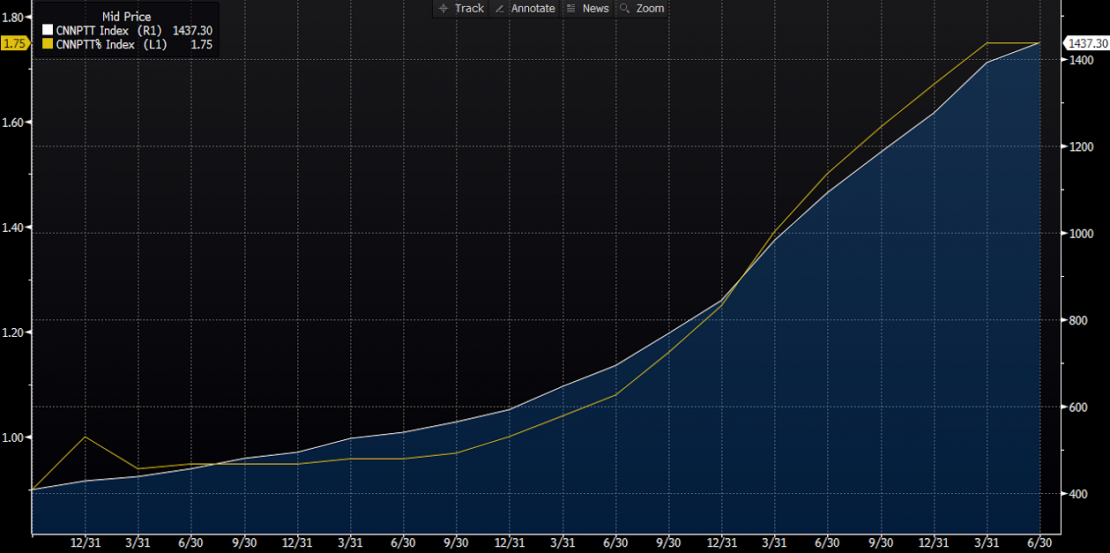Click the 1.00 left-axis label

(x=14, y=437)
